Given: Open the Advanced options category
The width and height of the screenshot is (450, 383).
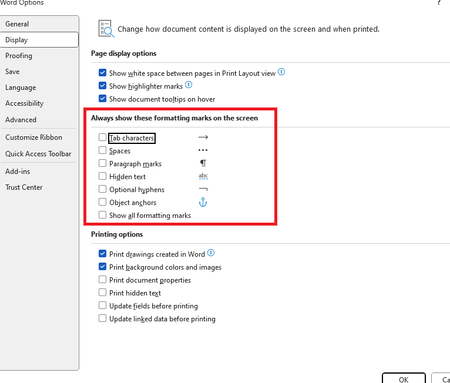Looking at the screenshot, I should coord(39,120).
